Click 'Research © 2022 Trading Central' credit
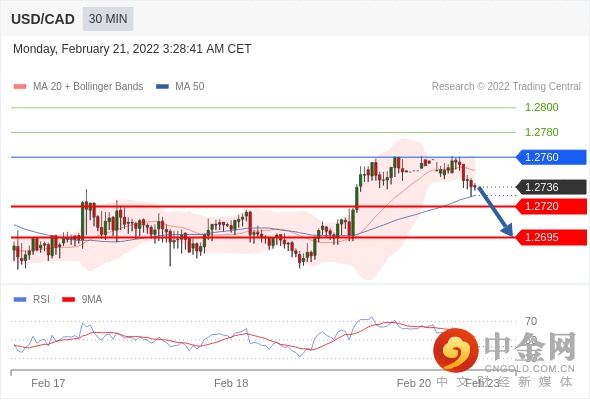 506,87
